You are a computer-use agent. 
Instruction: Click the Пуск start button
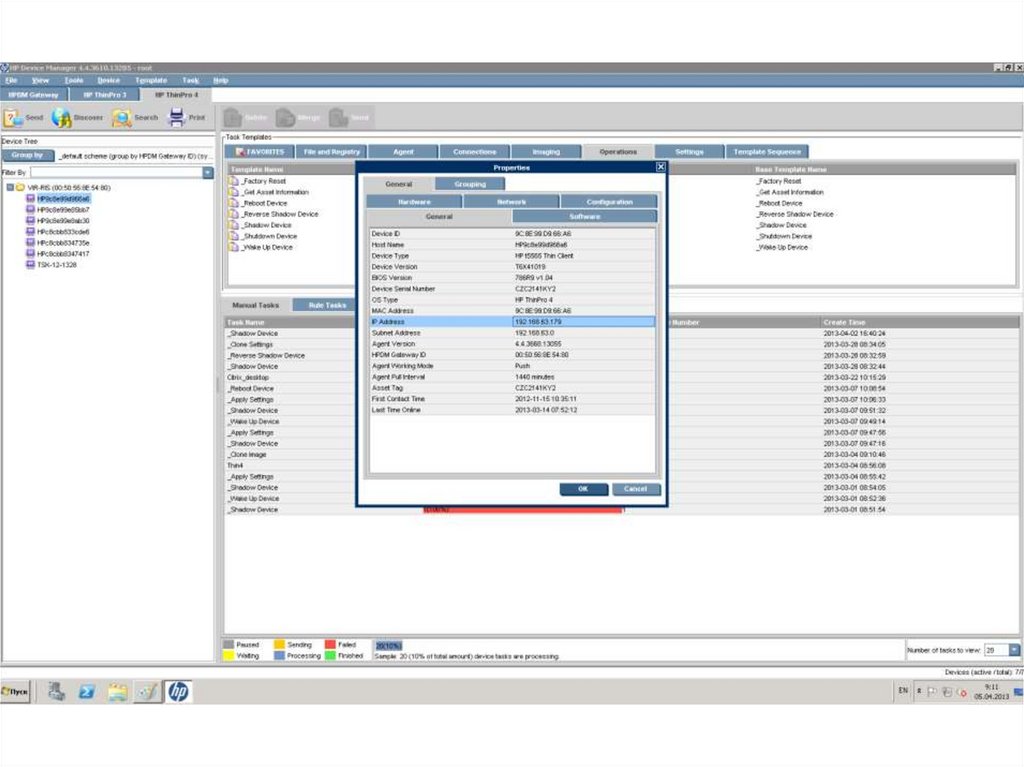click(x=15, y=691)
